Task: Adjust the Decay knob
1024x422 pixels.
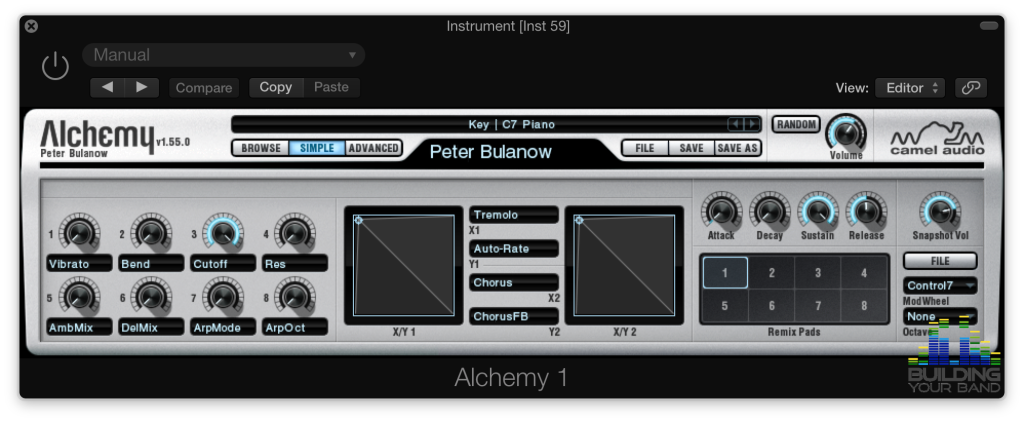Action: tap(770, 210)
